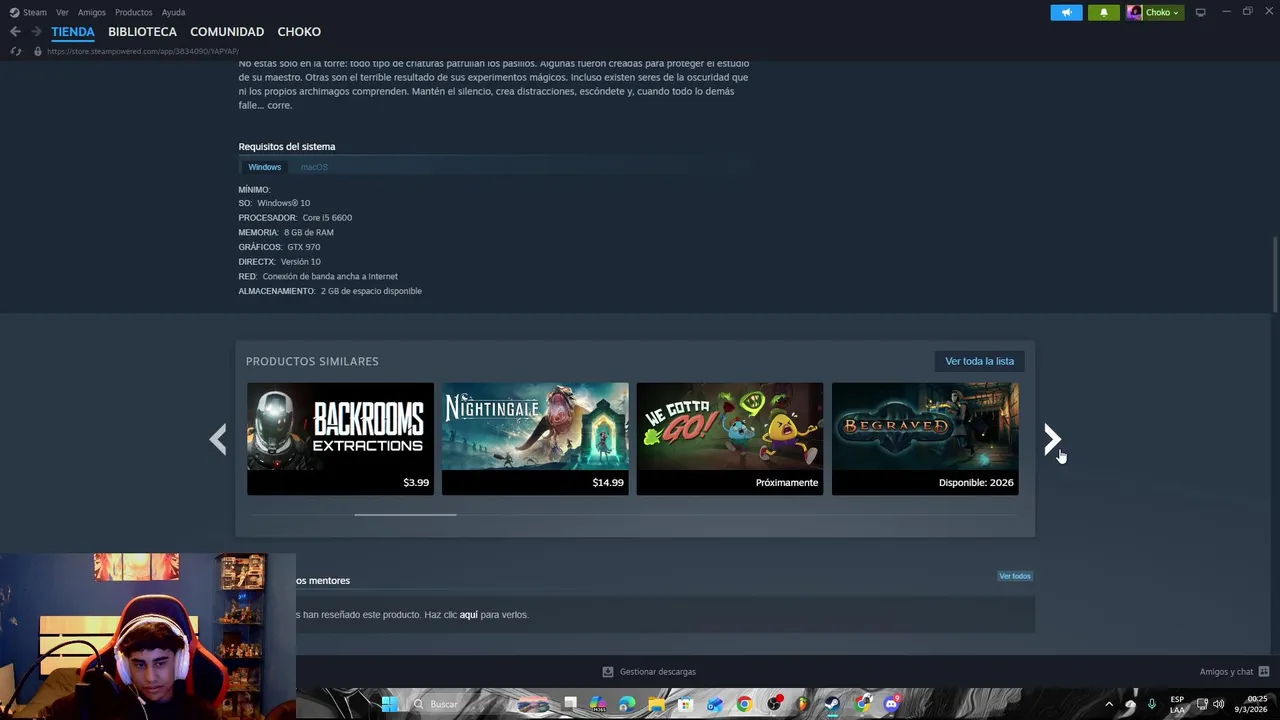Click the ESP LAA language indicator
Viewport: 1280px width, 720px height.
pos(1177,704)
